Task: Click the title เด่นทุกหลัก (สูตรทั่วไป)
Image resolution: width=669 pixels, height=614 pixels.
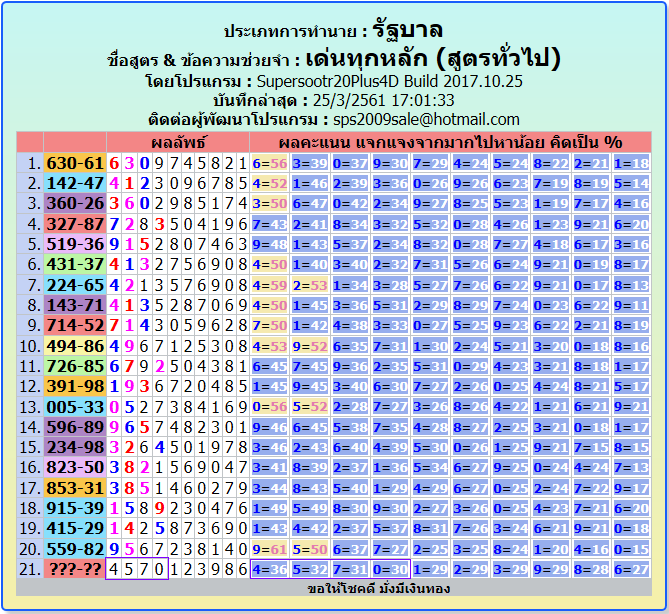Action: pos(433,58)
